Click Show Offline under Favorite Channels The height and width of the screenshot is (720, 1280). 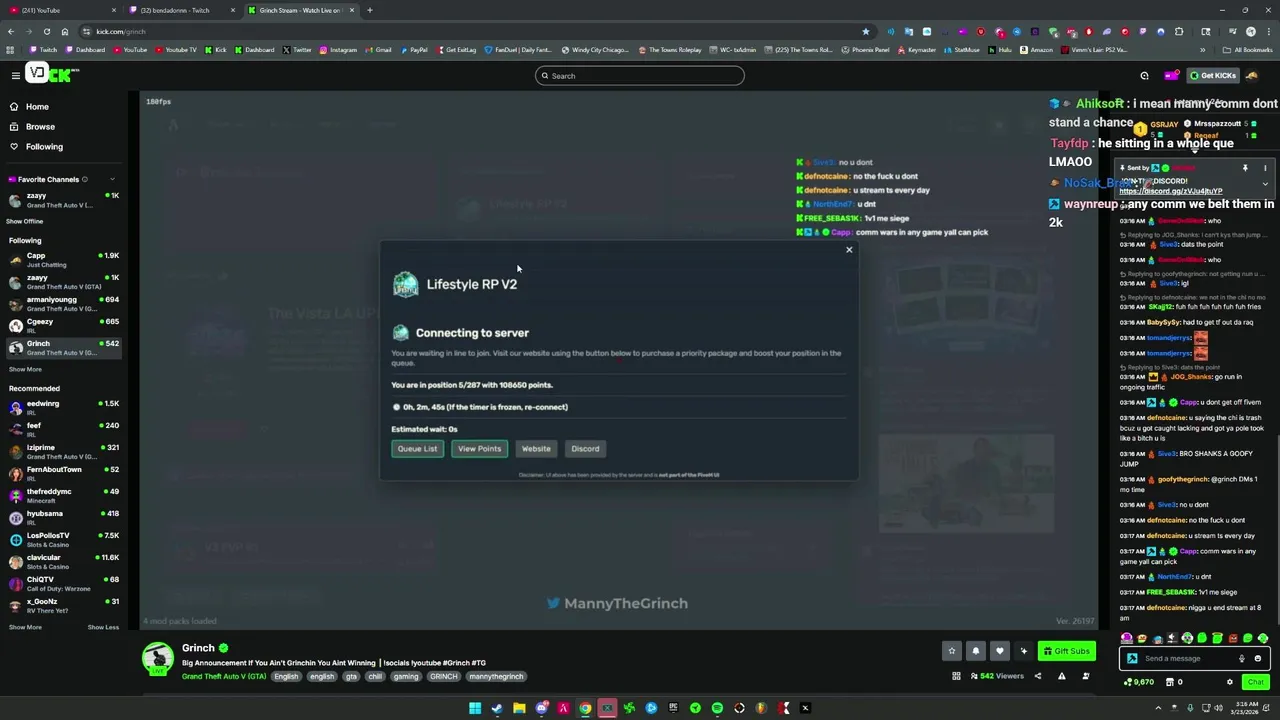coord(24,221)
